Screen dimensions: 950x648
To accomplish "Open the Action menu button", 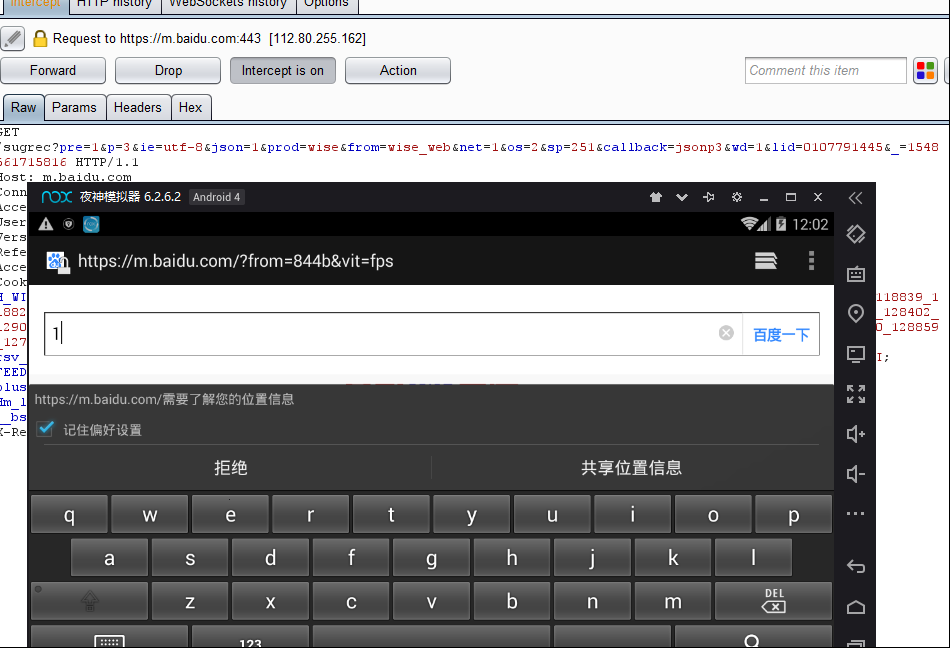I will (398, 70).
